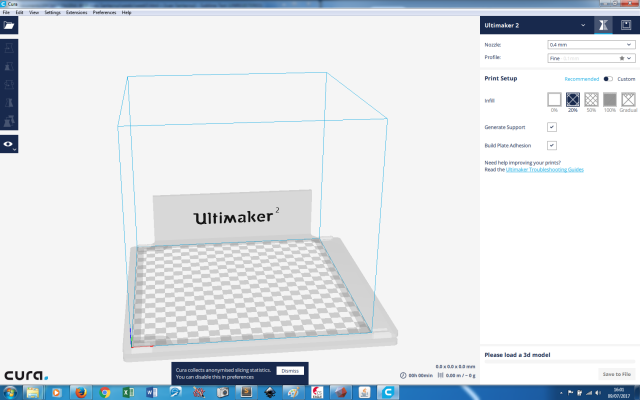Click 'Please load a 3d model' status text

517,355
